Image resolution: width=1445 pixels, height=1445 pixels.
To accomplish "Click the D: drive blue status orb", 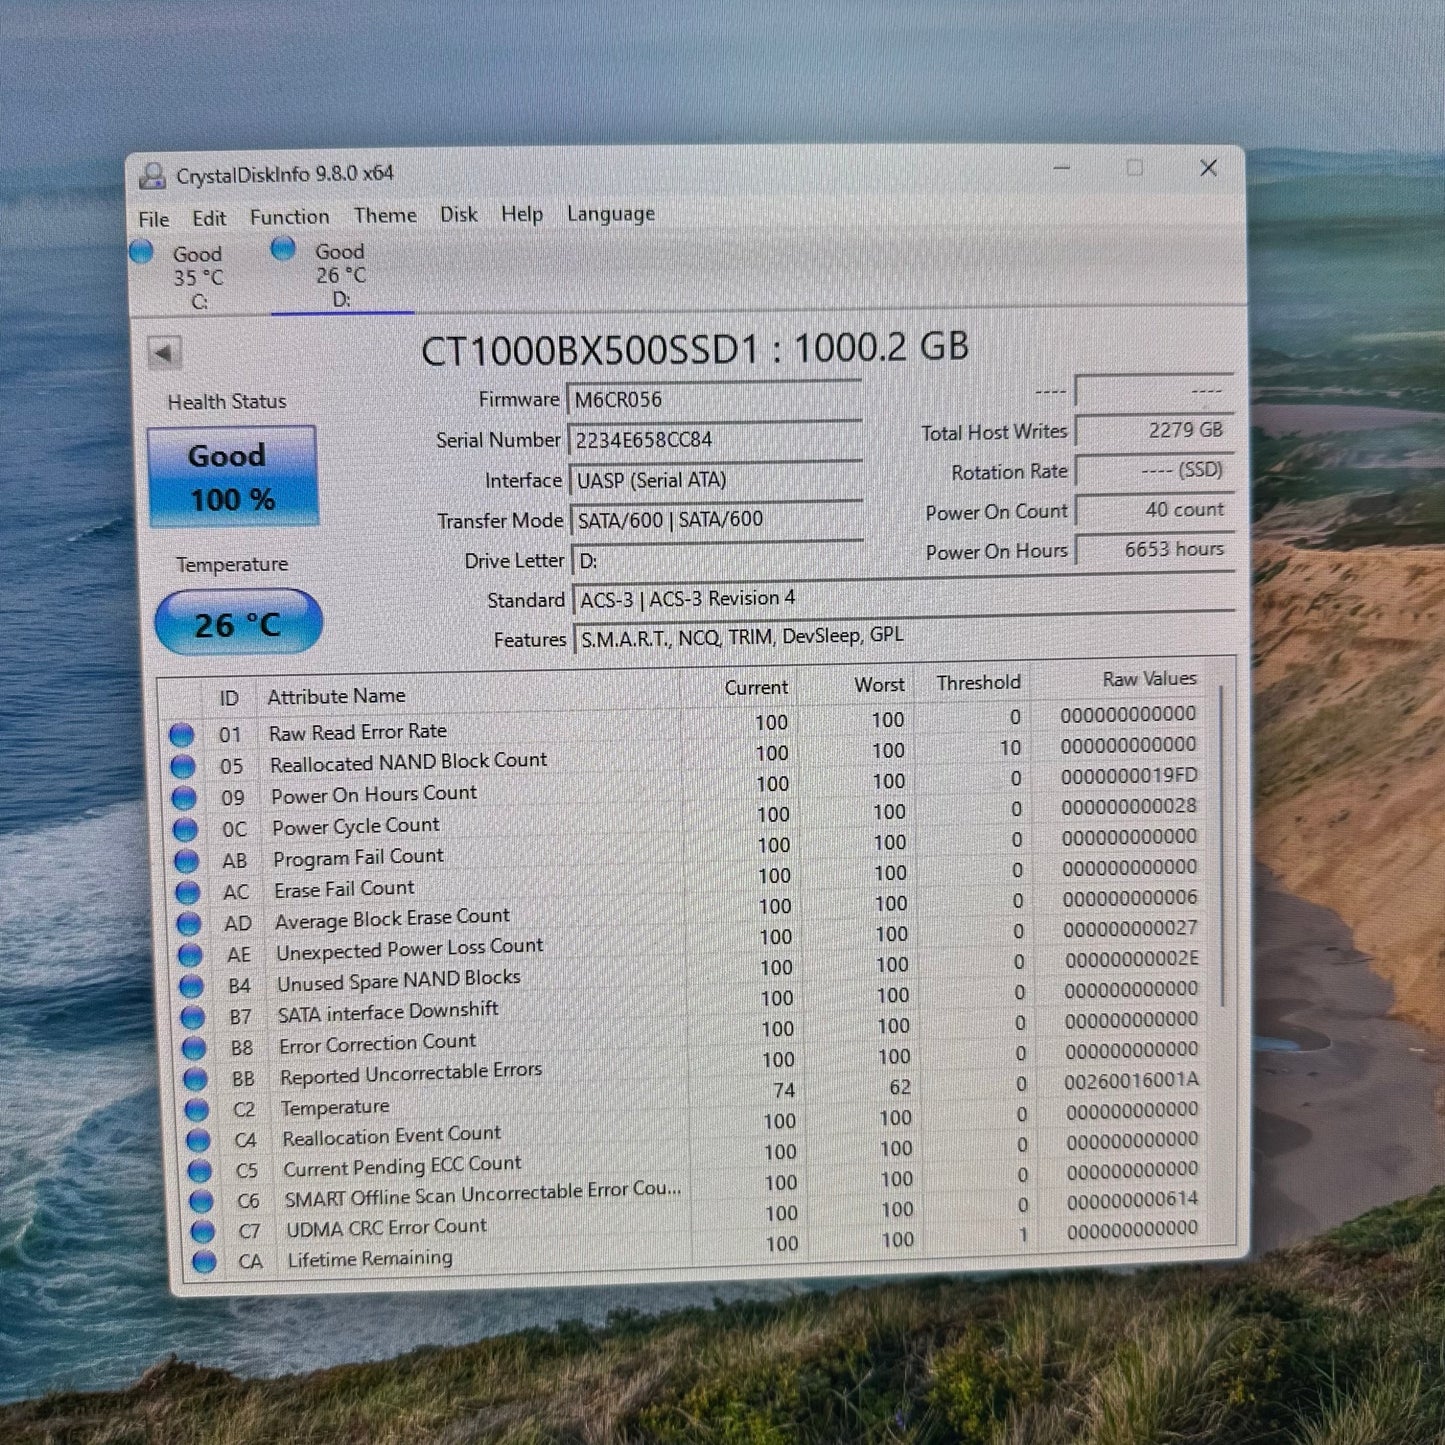I will click(x=283, y=247).
